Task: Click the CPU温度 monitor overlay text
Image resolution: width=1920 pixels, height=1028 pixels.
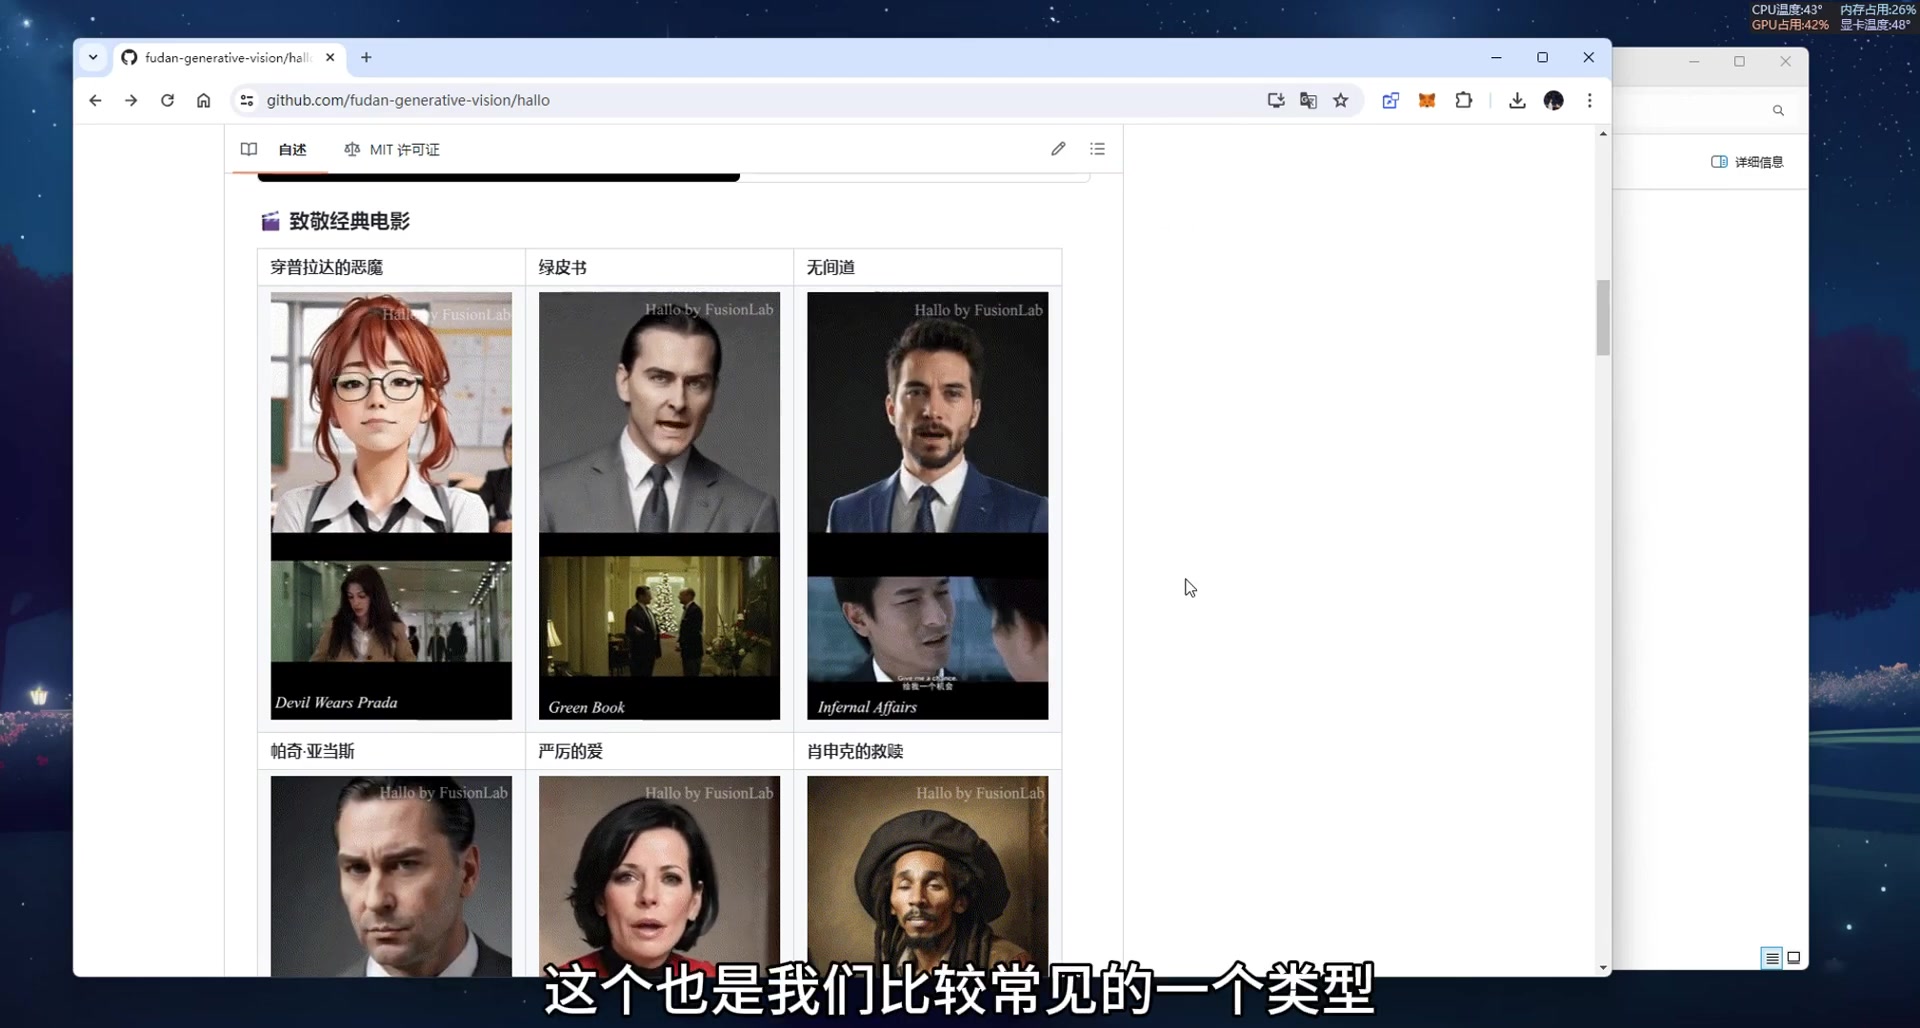Action: 1787,9
